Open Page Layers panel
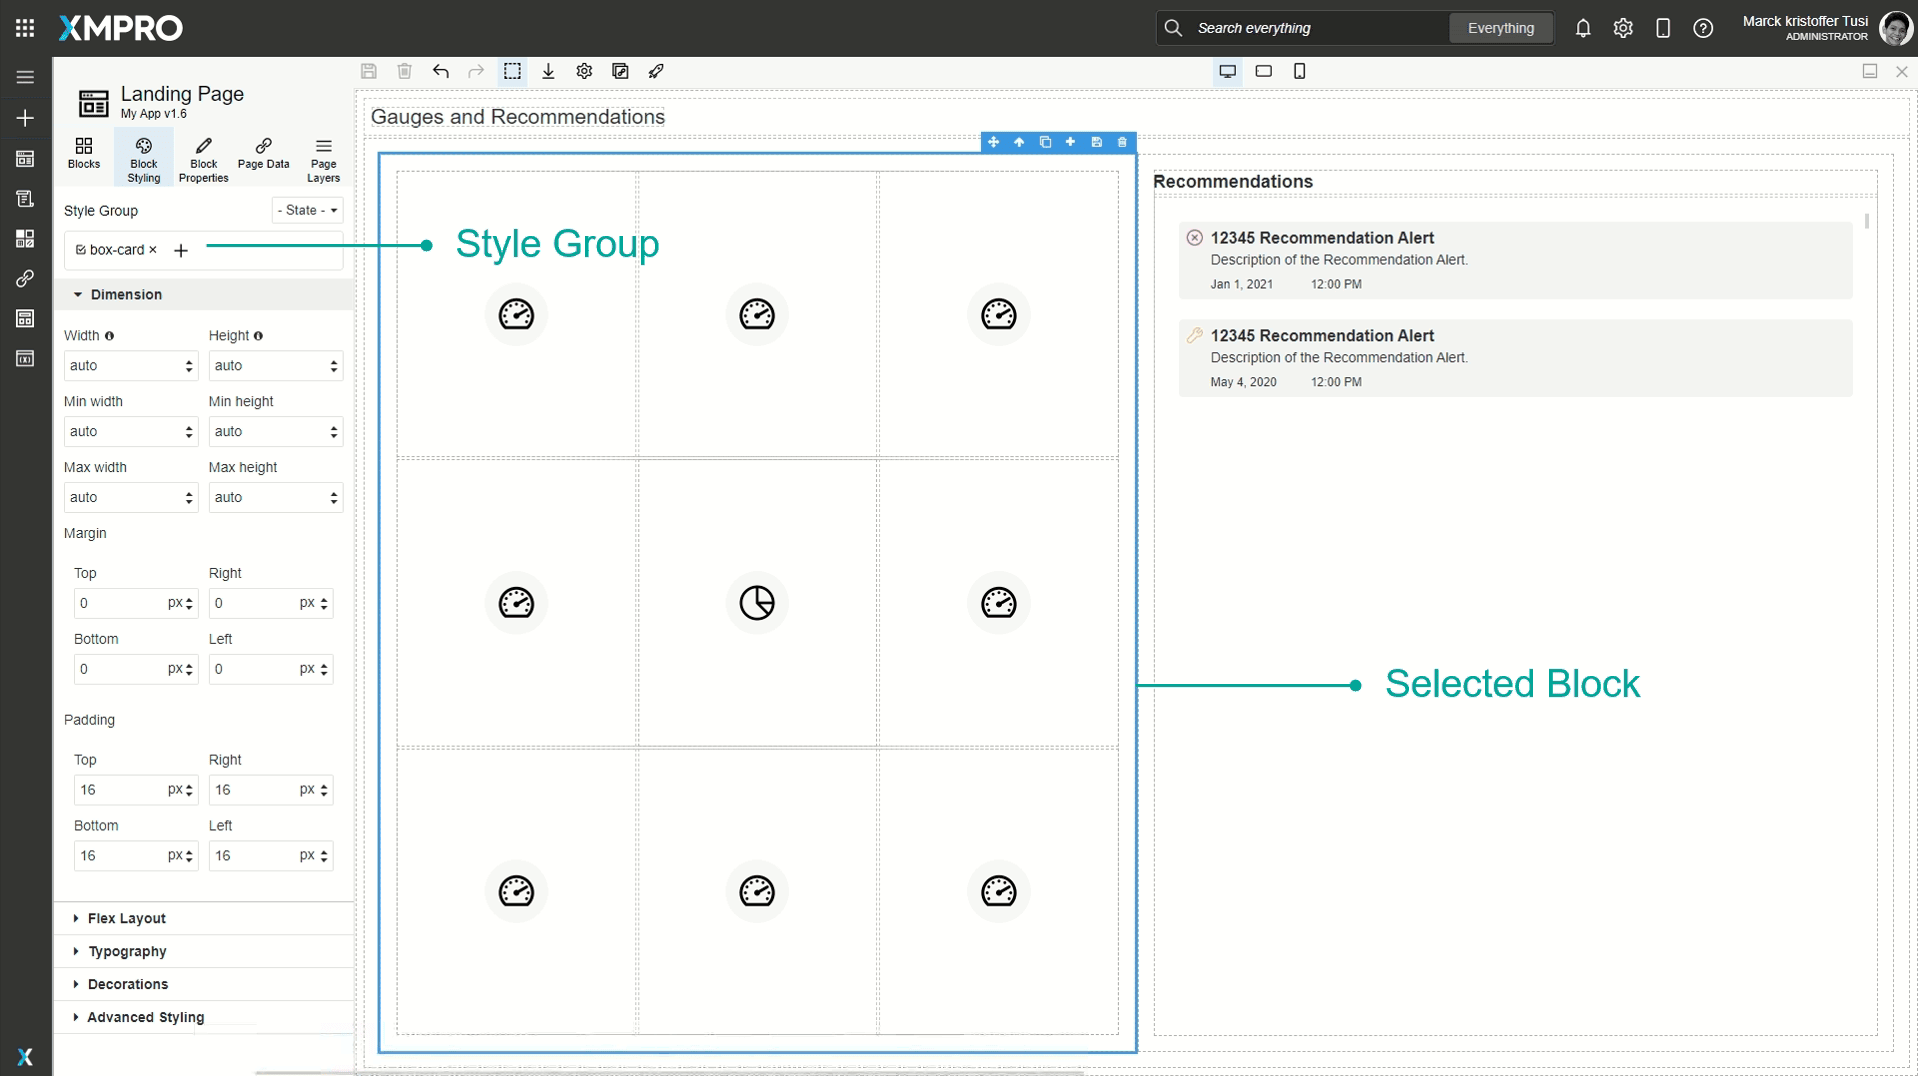The width and height of the screenshot is (1918, 1076). tap(322, 155)
